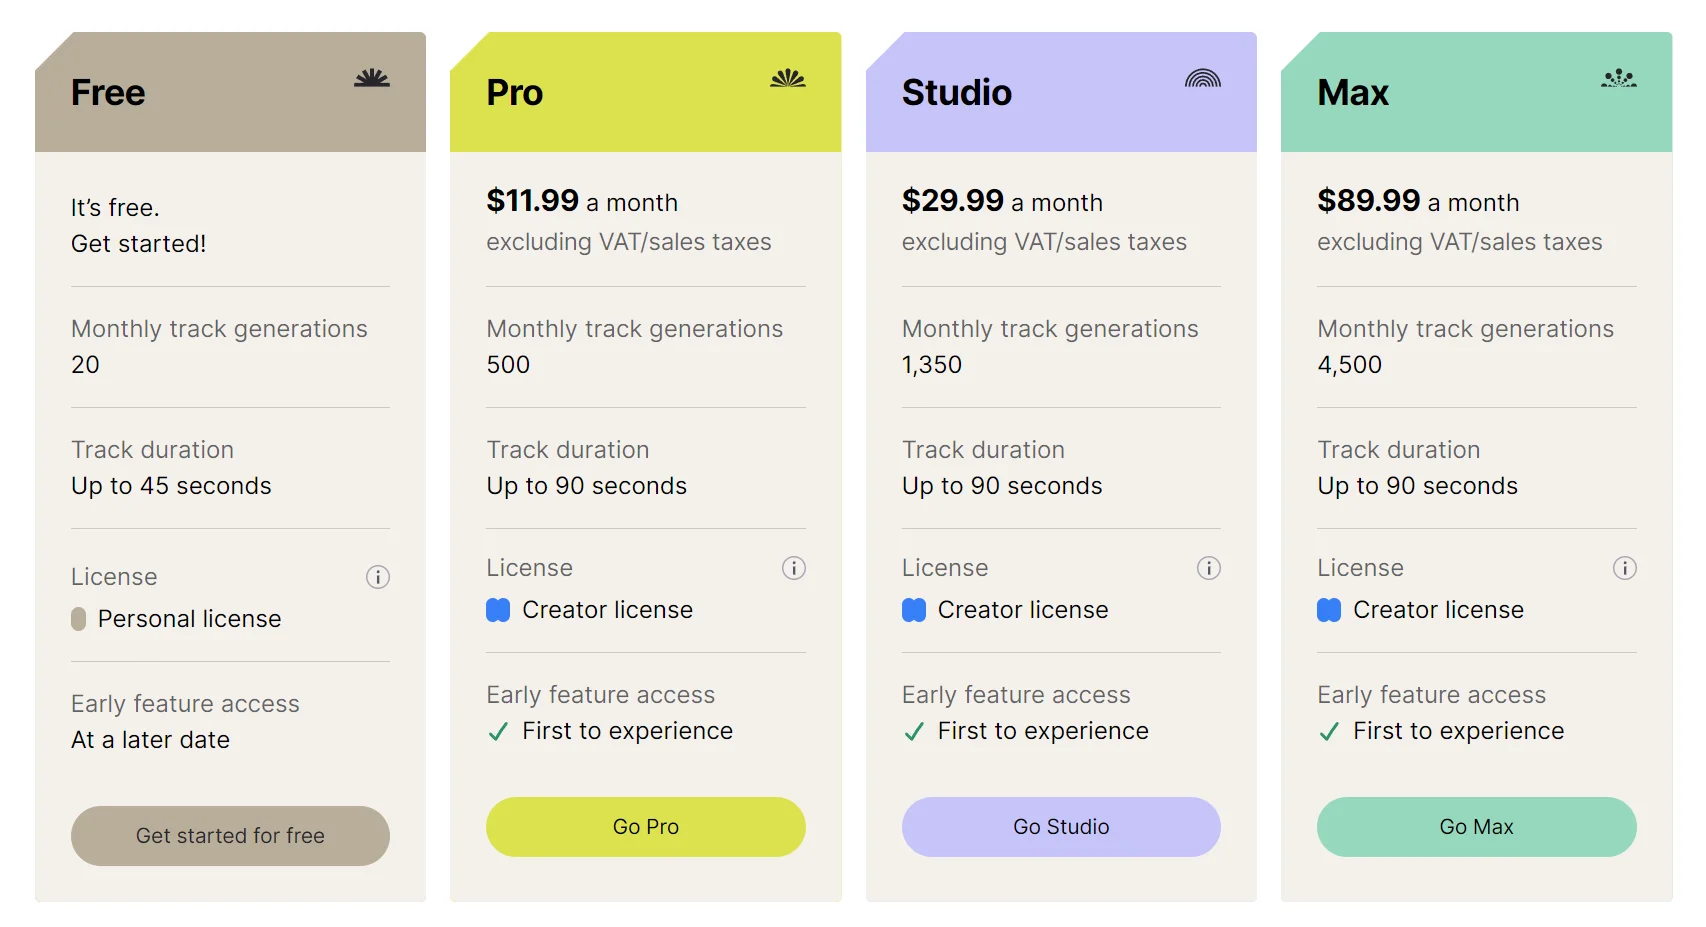
Task: Select the Max plan header
Action: tap(1477, 92)
